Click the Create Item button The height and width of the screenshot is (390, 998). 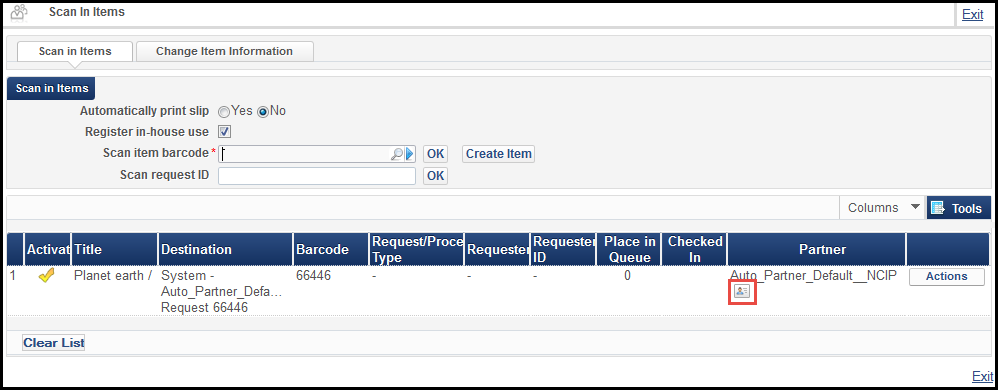[498, 154]
